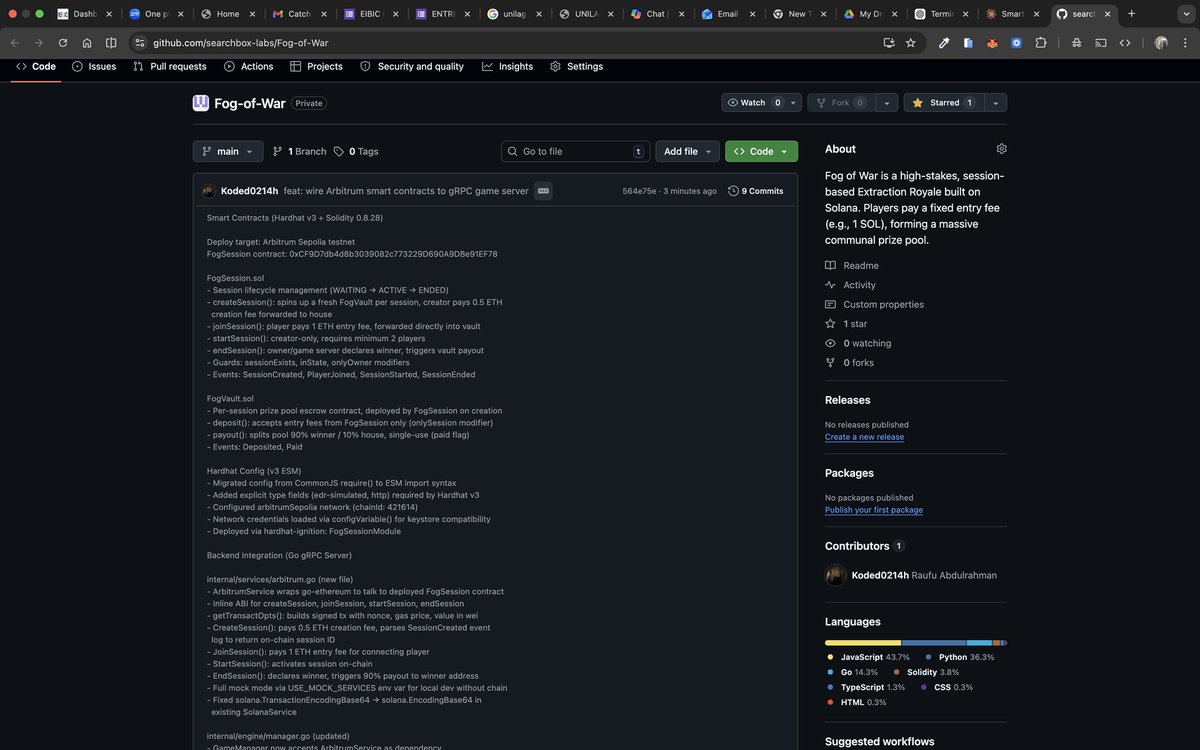Open Custom properties in About sidebar

(874, 305)
